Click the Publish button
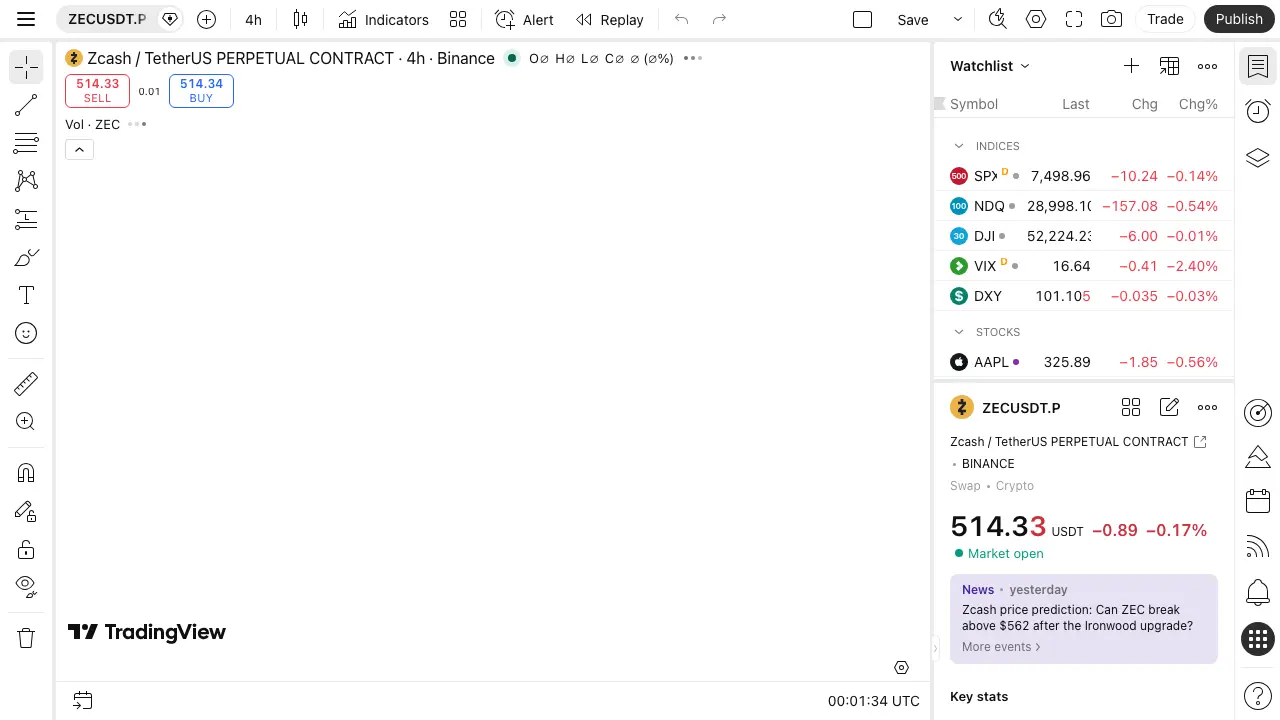Image resolution: width=1280 pixels, height=720 pixels. tap(1240, 19)
